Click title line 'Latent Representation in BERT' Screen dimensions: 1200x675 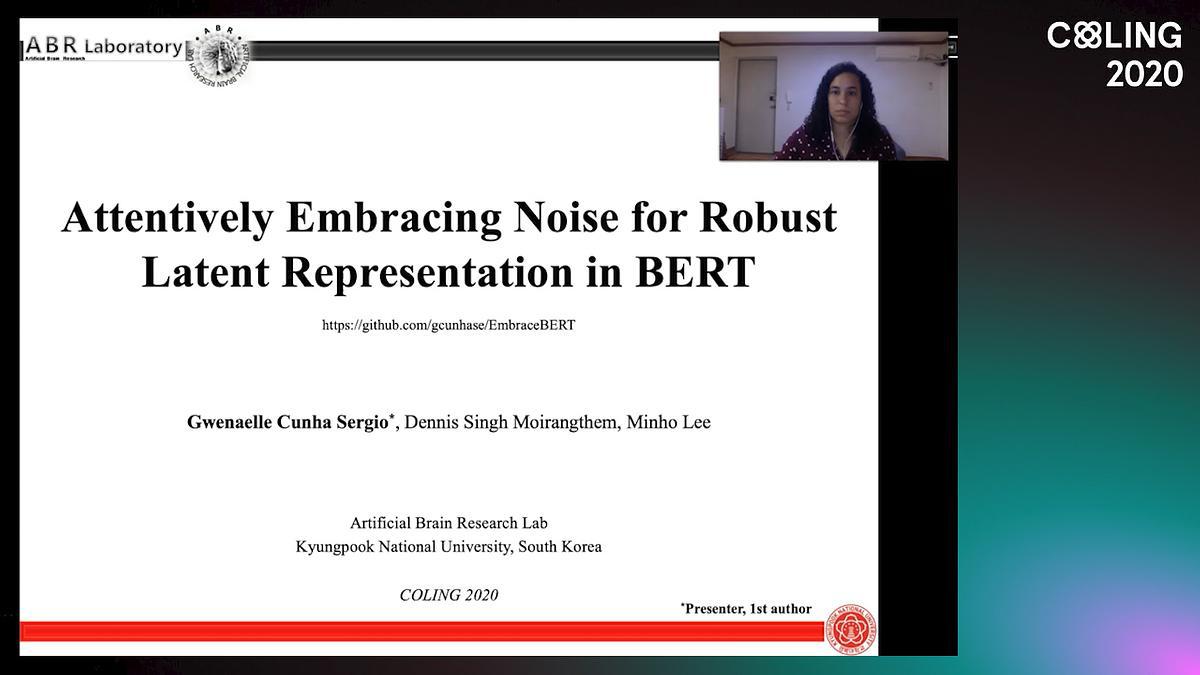447,272
